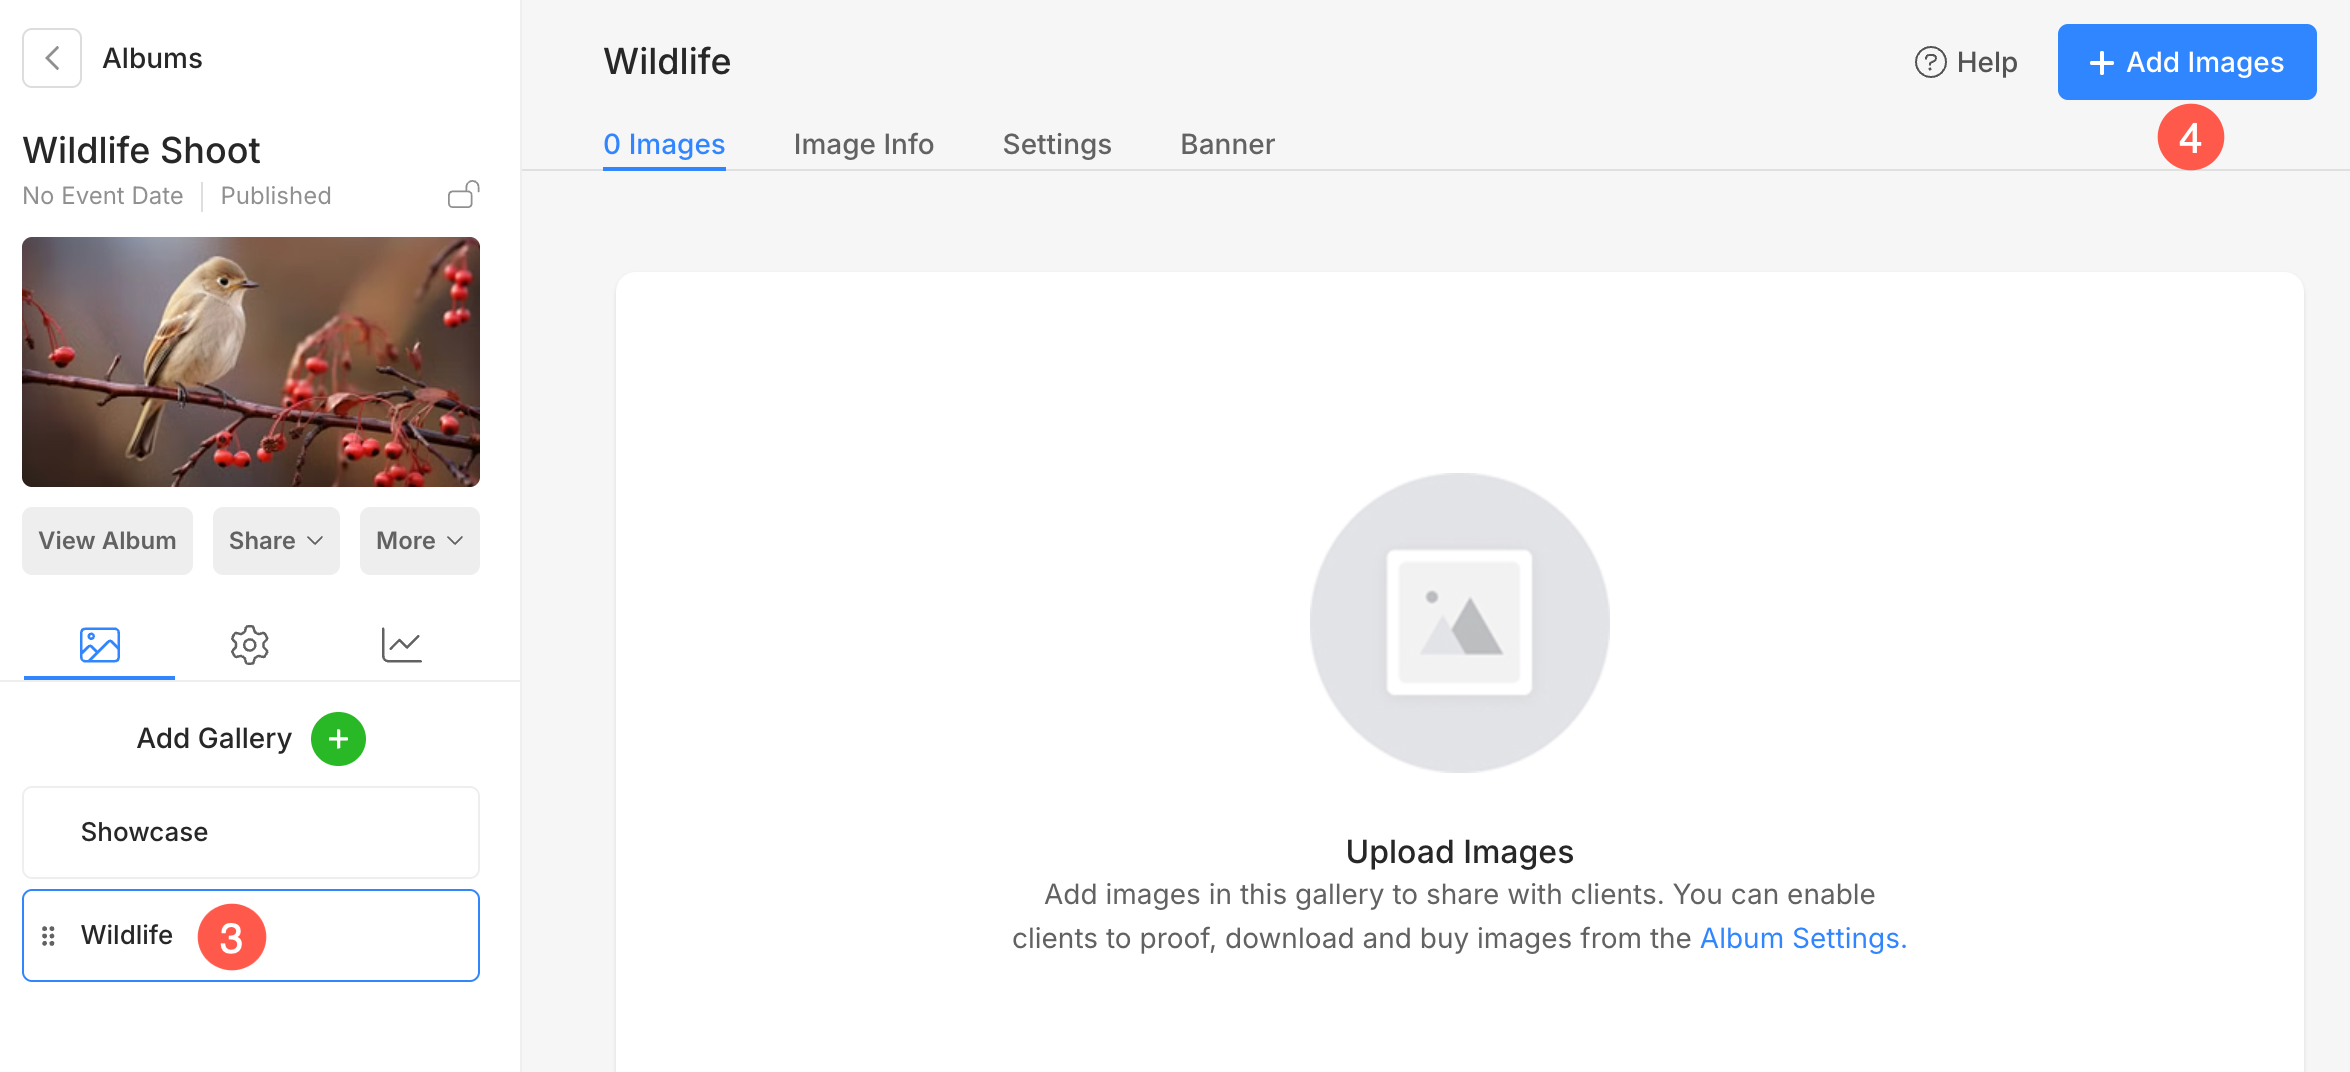Click the drag handle beside Wildlife gallery
Viewport: 2350px width, 1072px height.
click(x=48, y=936)
